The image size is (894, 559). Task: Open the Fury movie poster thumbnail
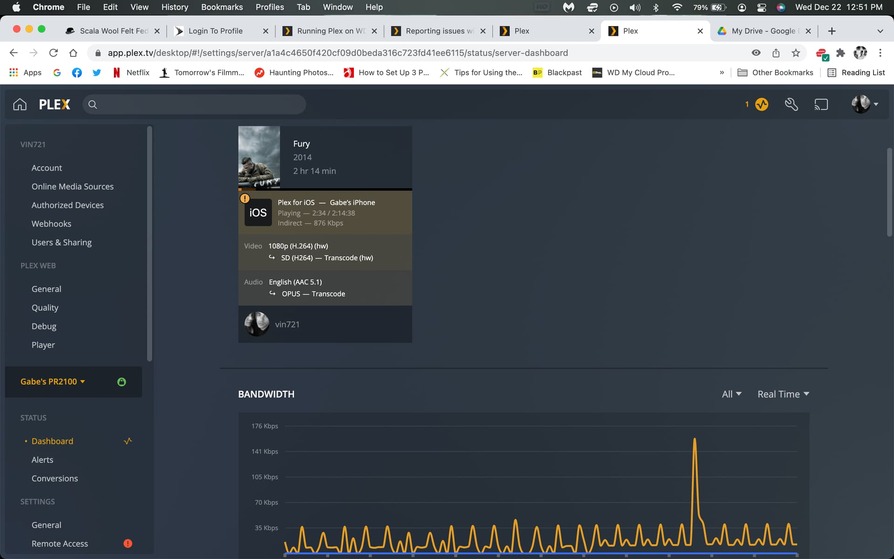click(259, 157)
